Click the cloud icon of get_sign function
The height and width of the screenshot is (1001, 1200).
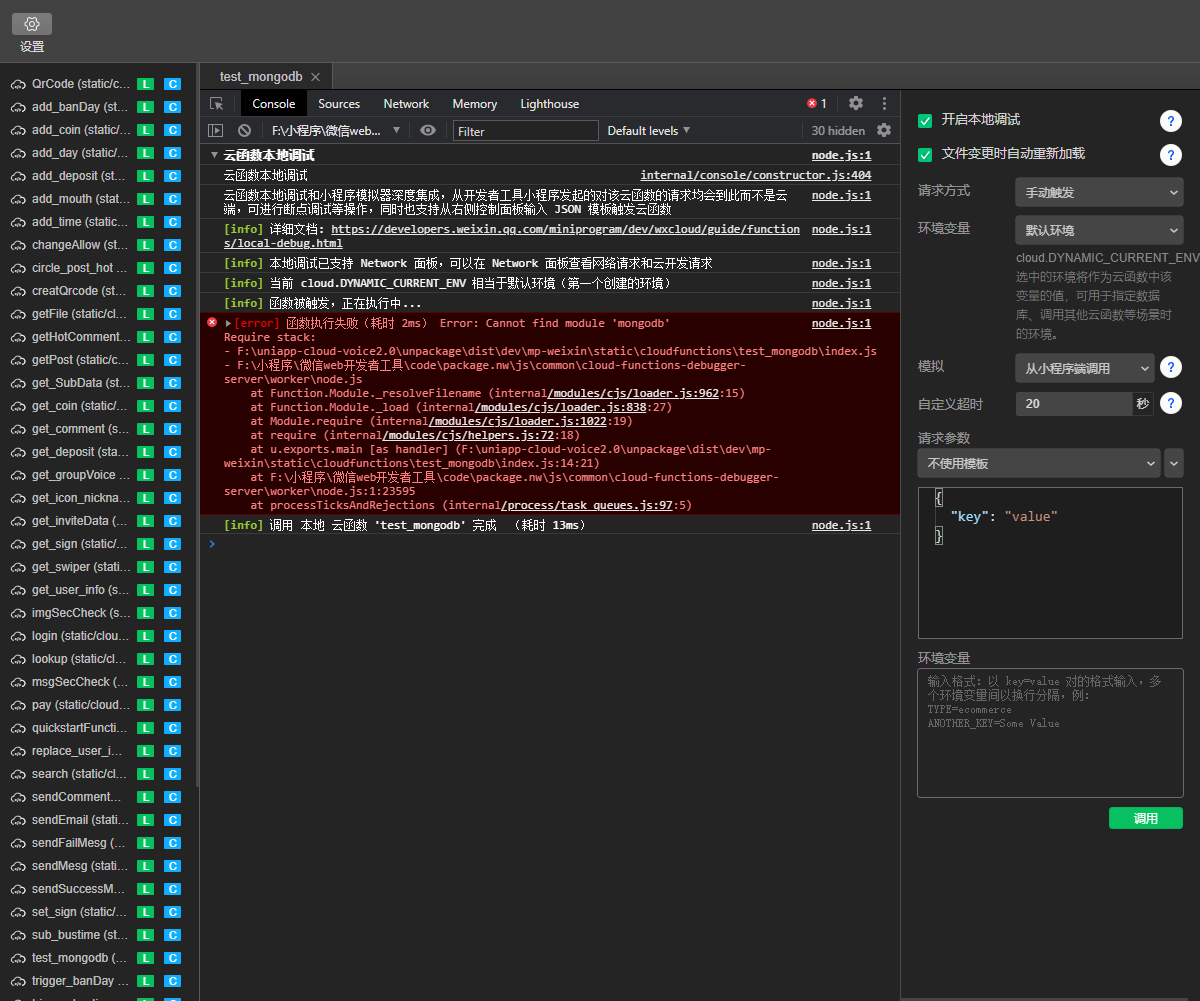pos(18,544)
